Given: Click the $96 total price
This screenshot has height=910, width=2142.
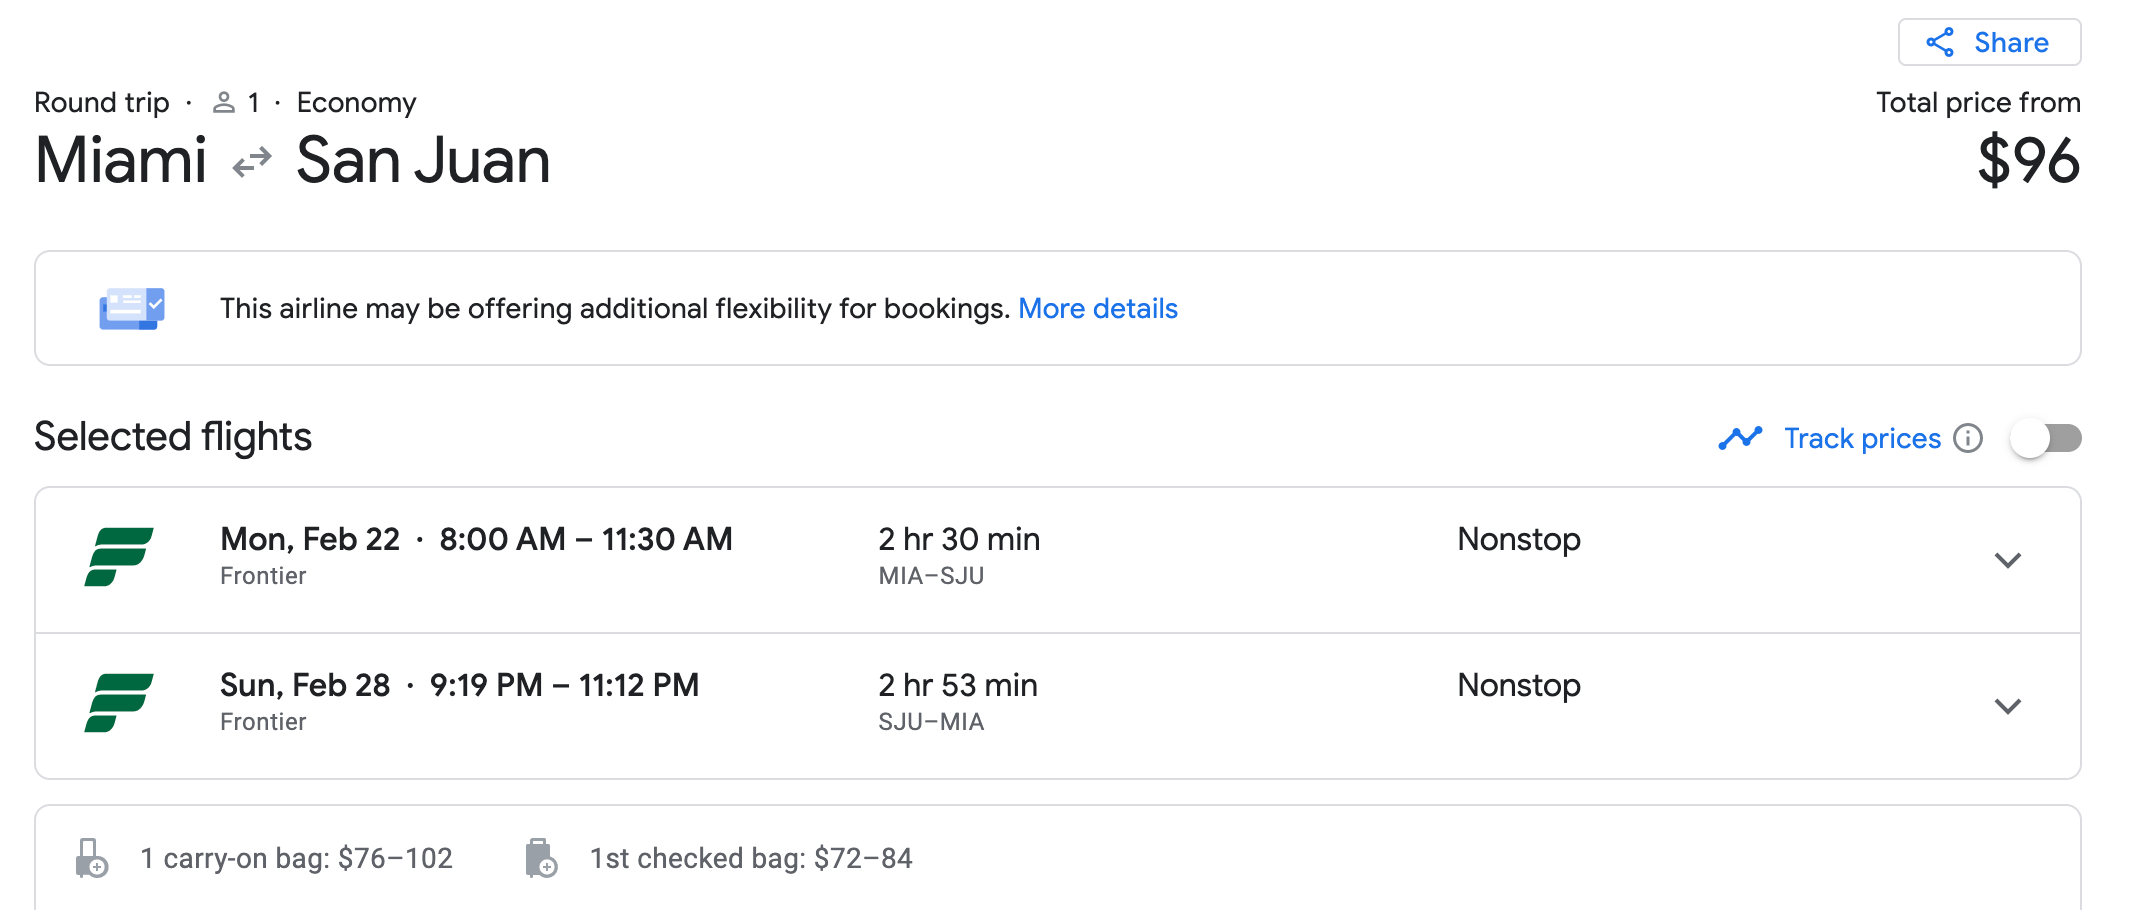Looking at the screenshot, I should point(2029,160).
